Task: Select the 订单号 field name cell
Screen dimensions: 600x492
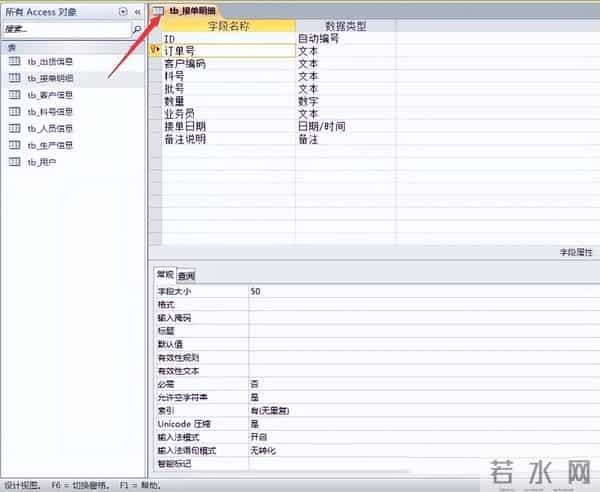Action: click(x=228, y=51)
